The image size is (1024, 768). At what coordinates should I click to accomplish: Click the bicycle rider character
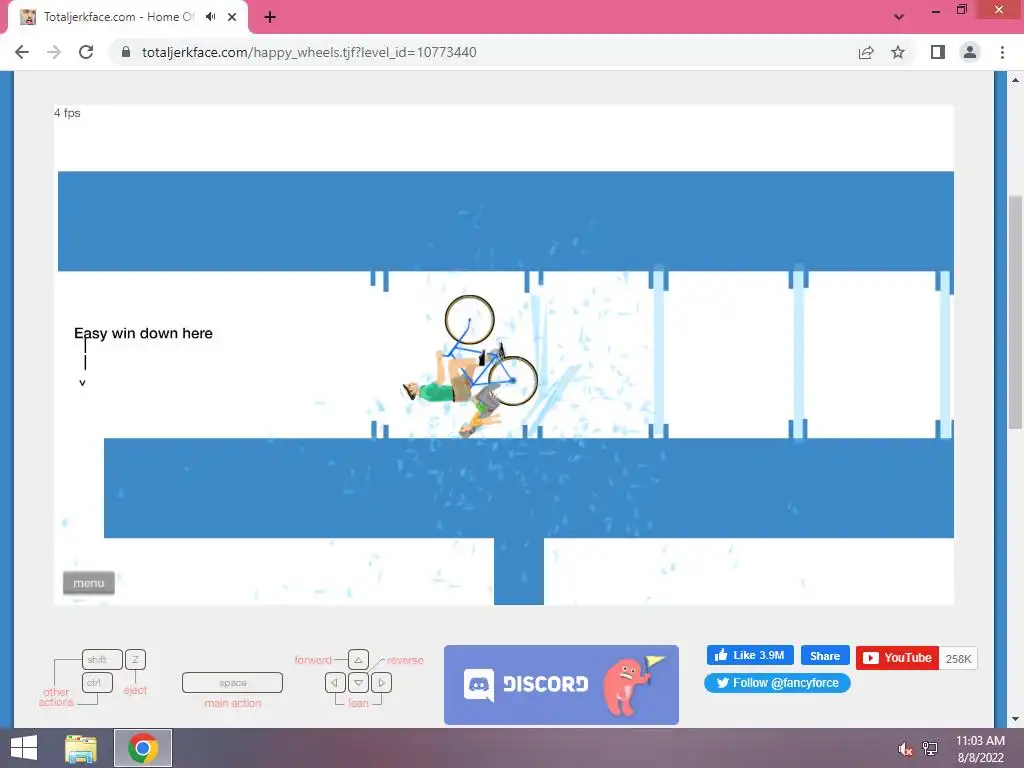(x=470, y=366)
